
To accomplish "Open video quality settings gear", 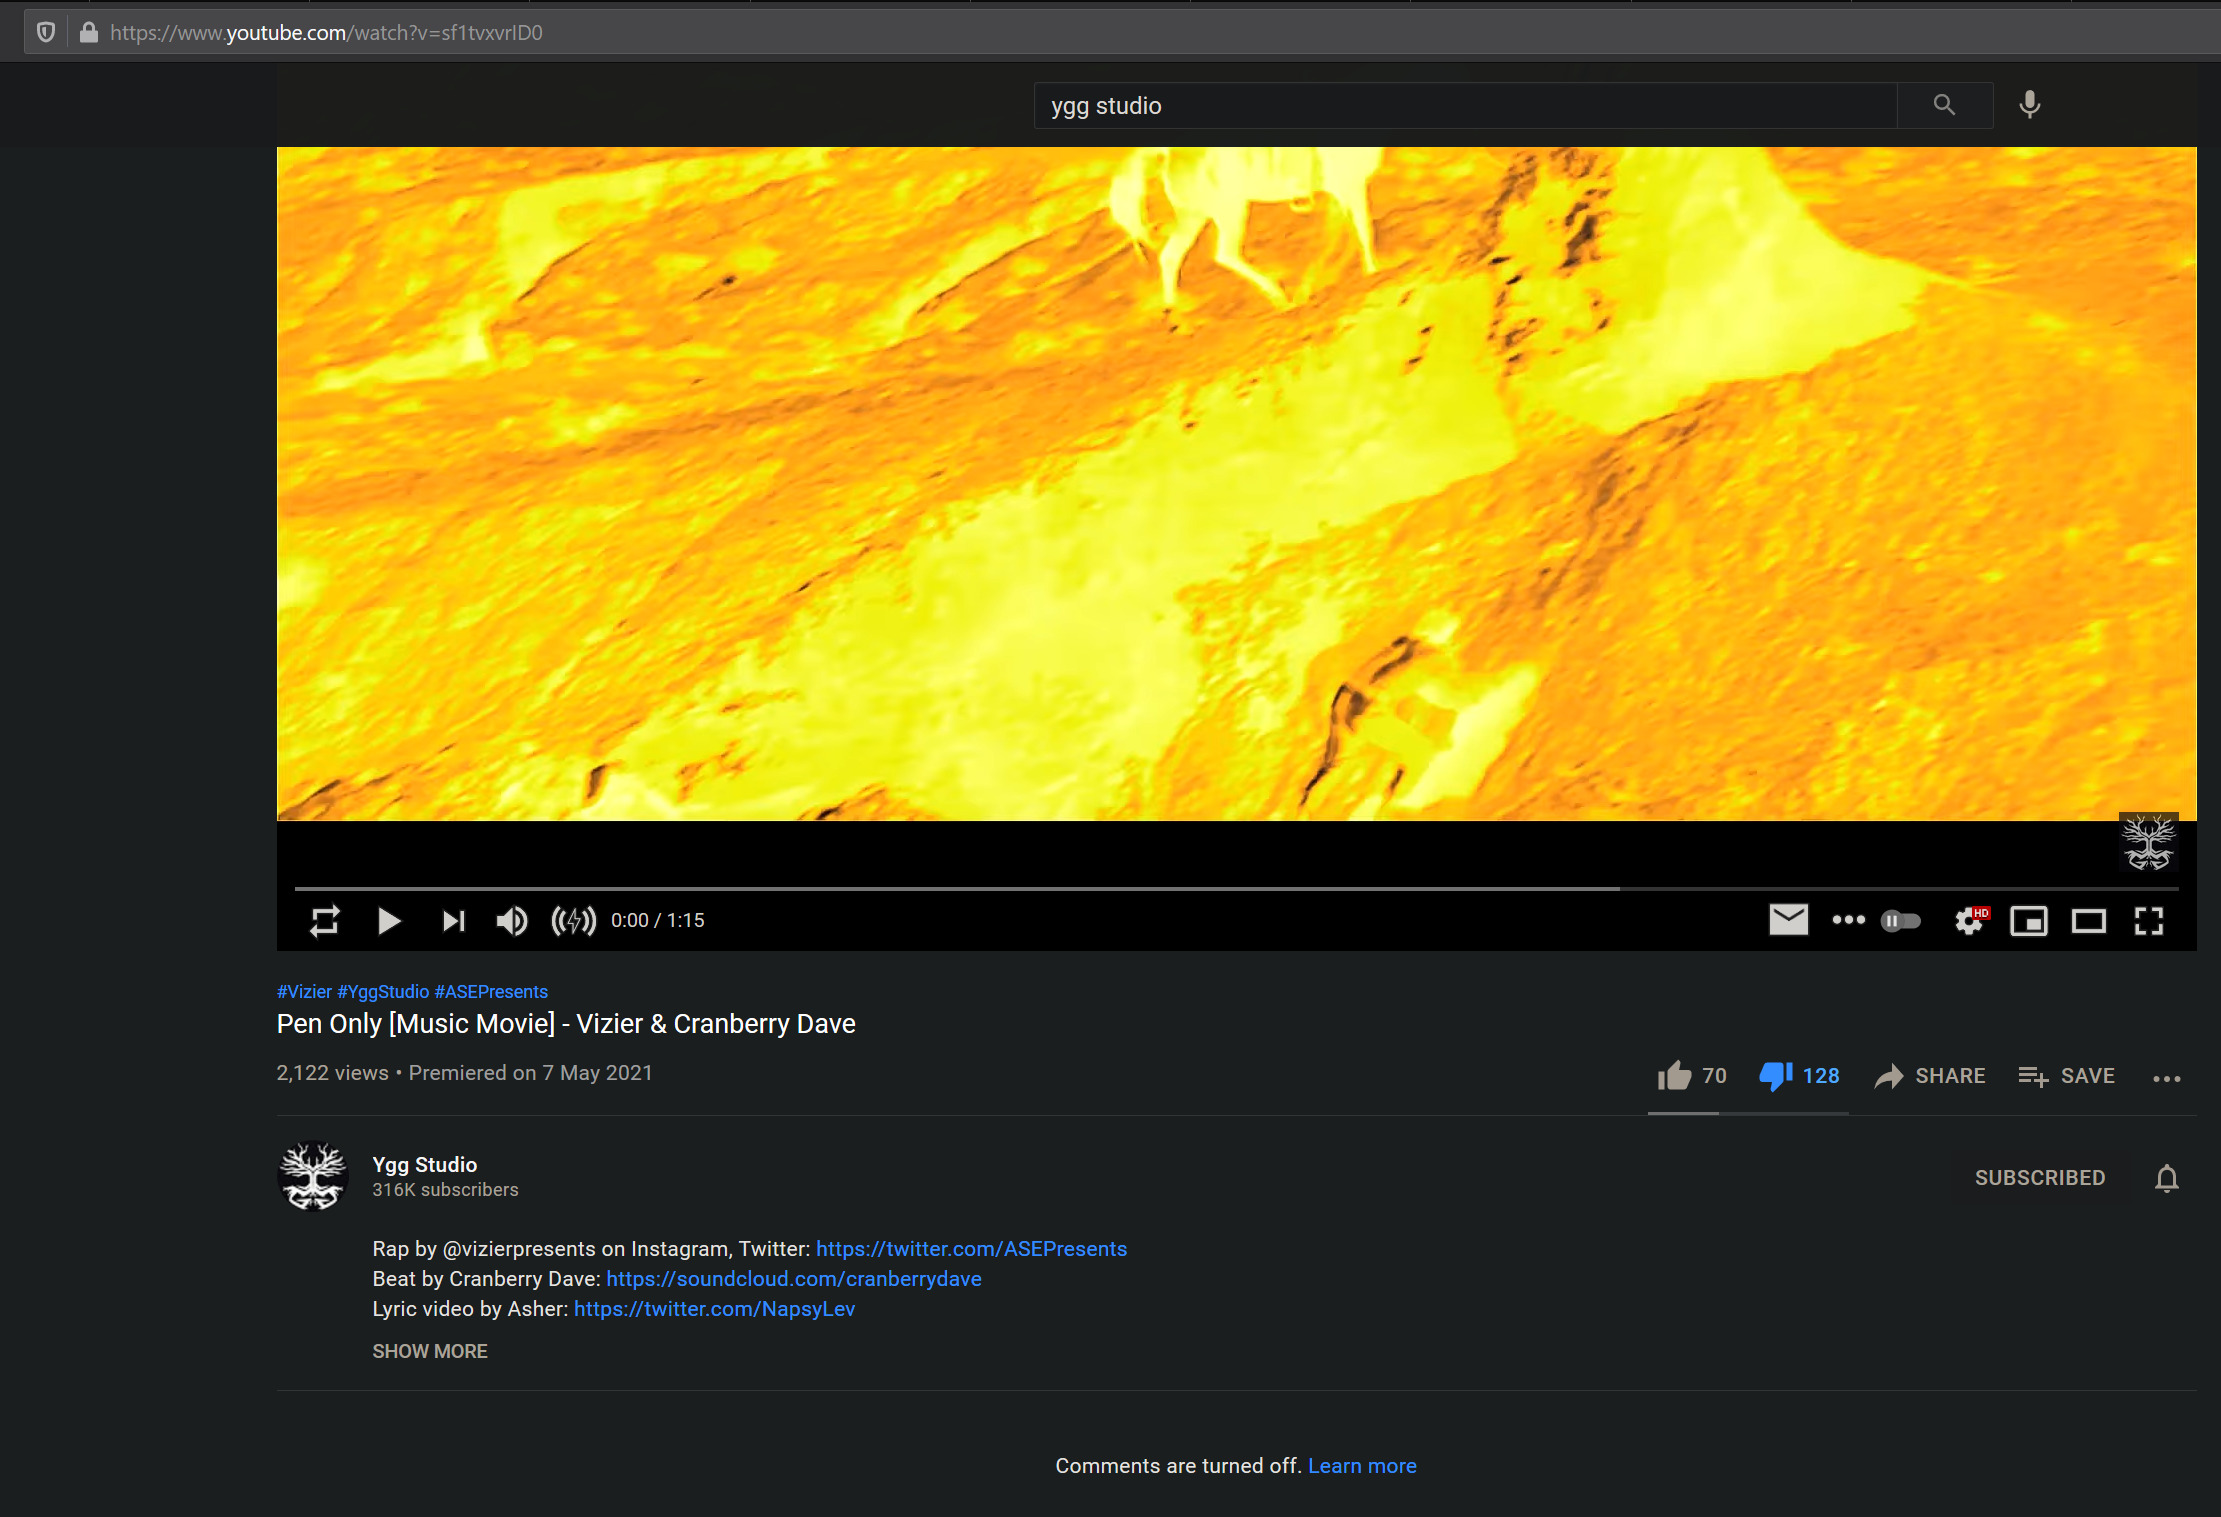I will click(1970, 920).
